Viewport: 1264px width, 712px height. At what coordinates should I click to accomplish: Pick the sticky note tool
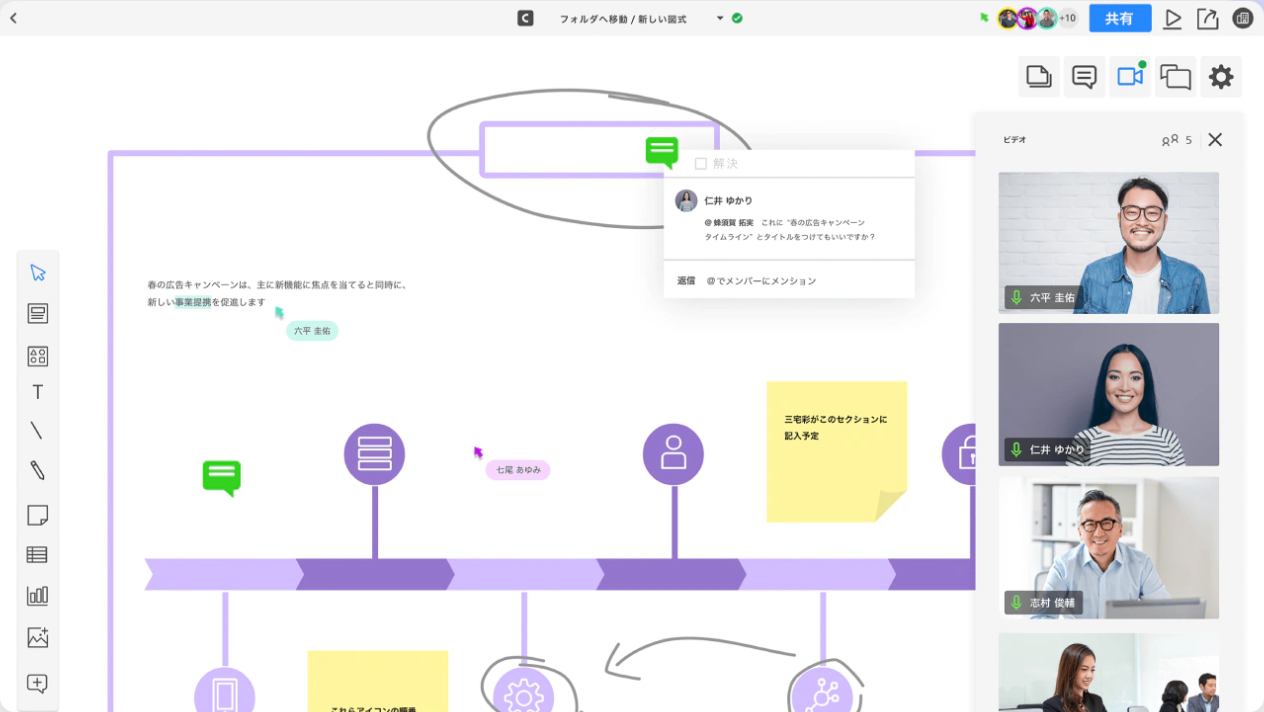[37, 514]
